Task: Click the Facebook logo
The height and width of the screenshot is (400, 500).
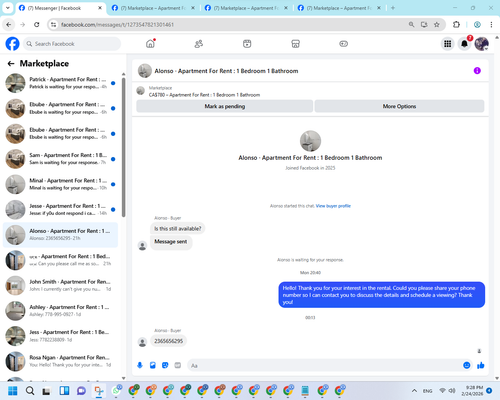Action: click(x=12, y=44)
